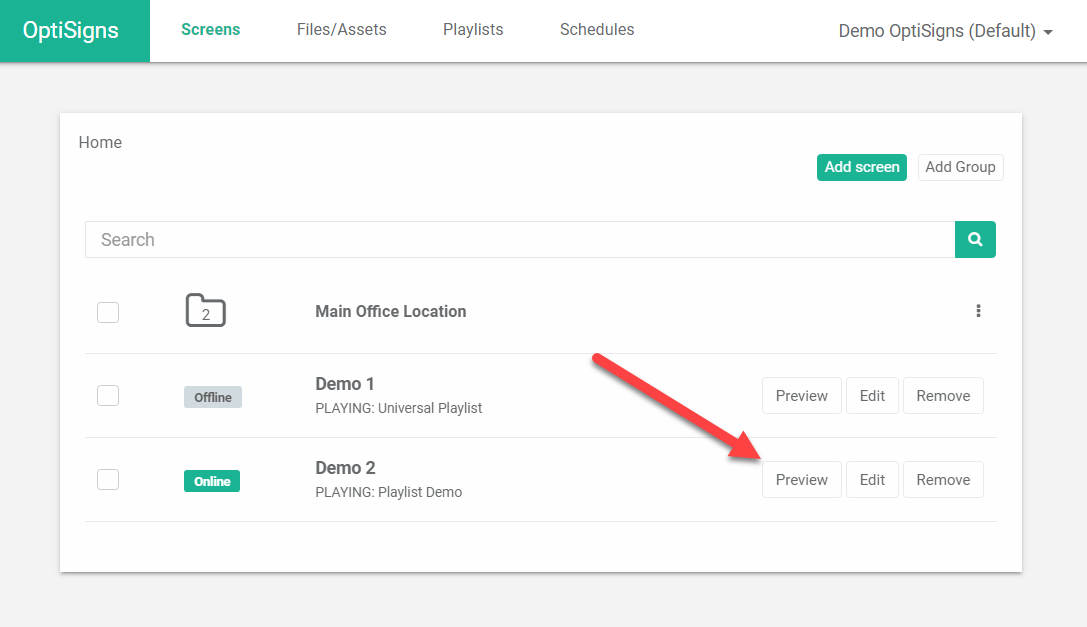
Task: Click the search magnifier icon
Action: point(974,239)
